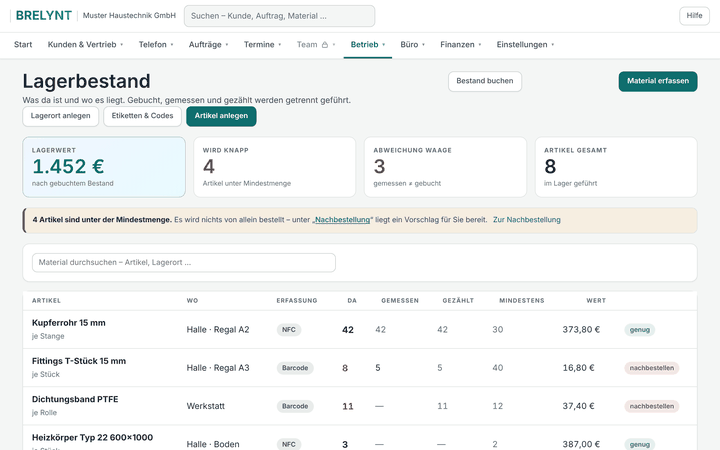
Task: Expand the Büro menu
Action: pos(412,45)
